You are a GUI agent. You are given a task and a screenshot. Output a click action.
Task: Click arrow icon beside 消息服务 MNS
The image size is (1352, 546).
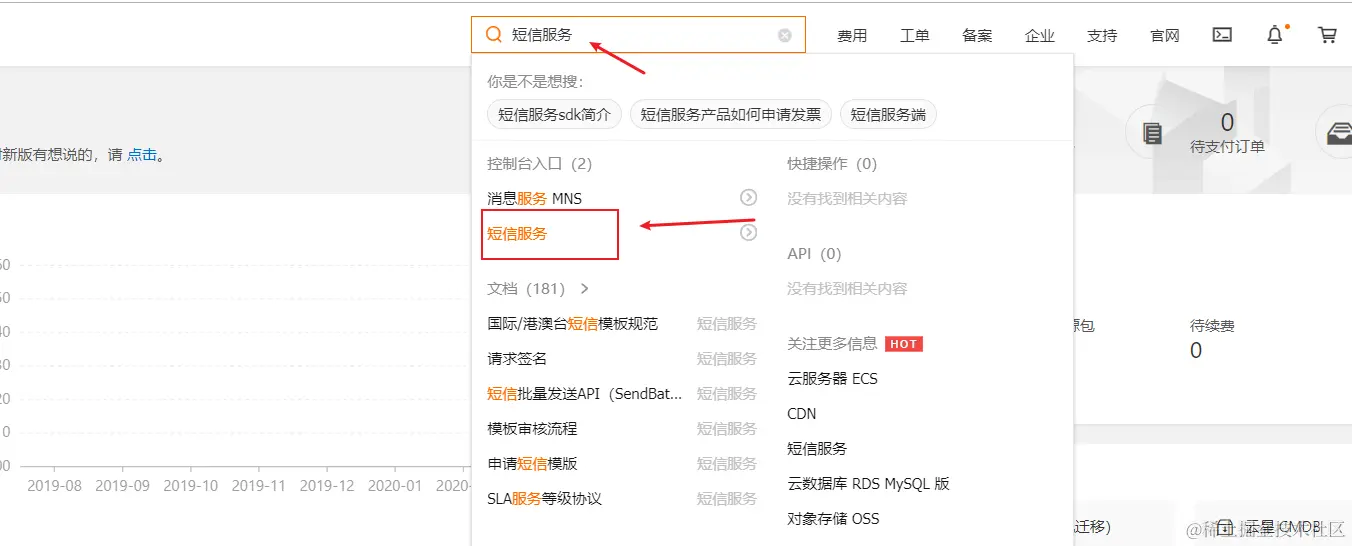[x=748, y=198]
